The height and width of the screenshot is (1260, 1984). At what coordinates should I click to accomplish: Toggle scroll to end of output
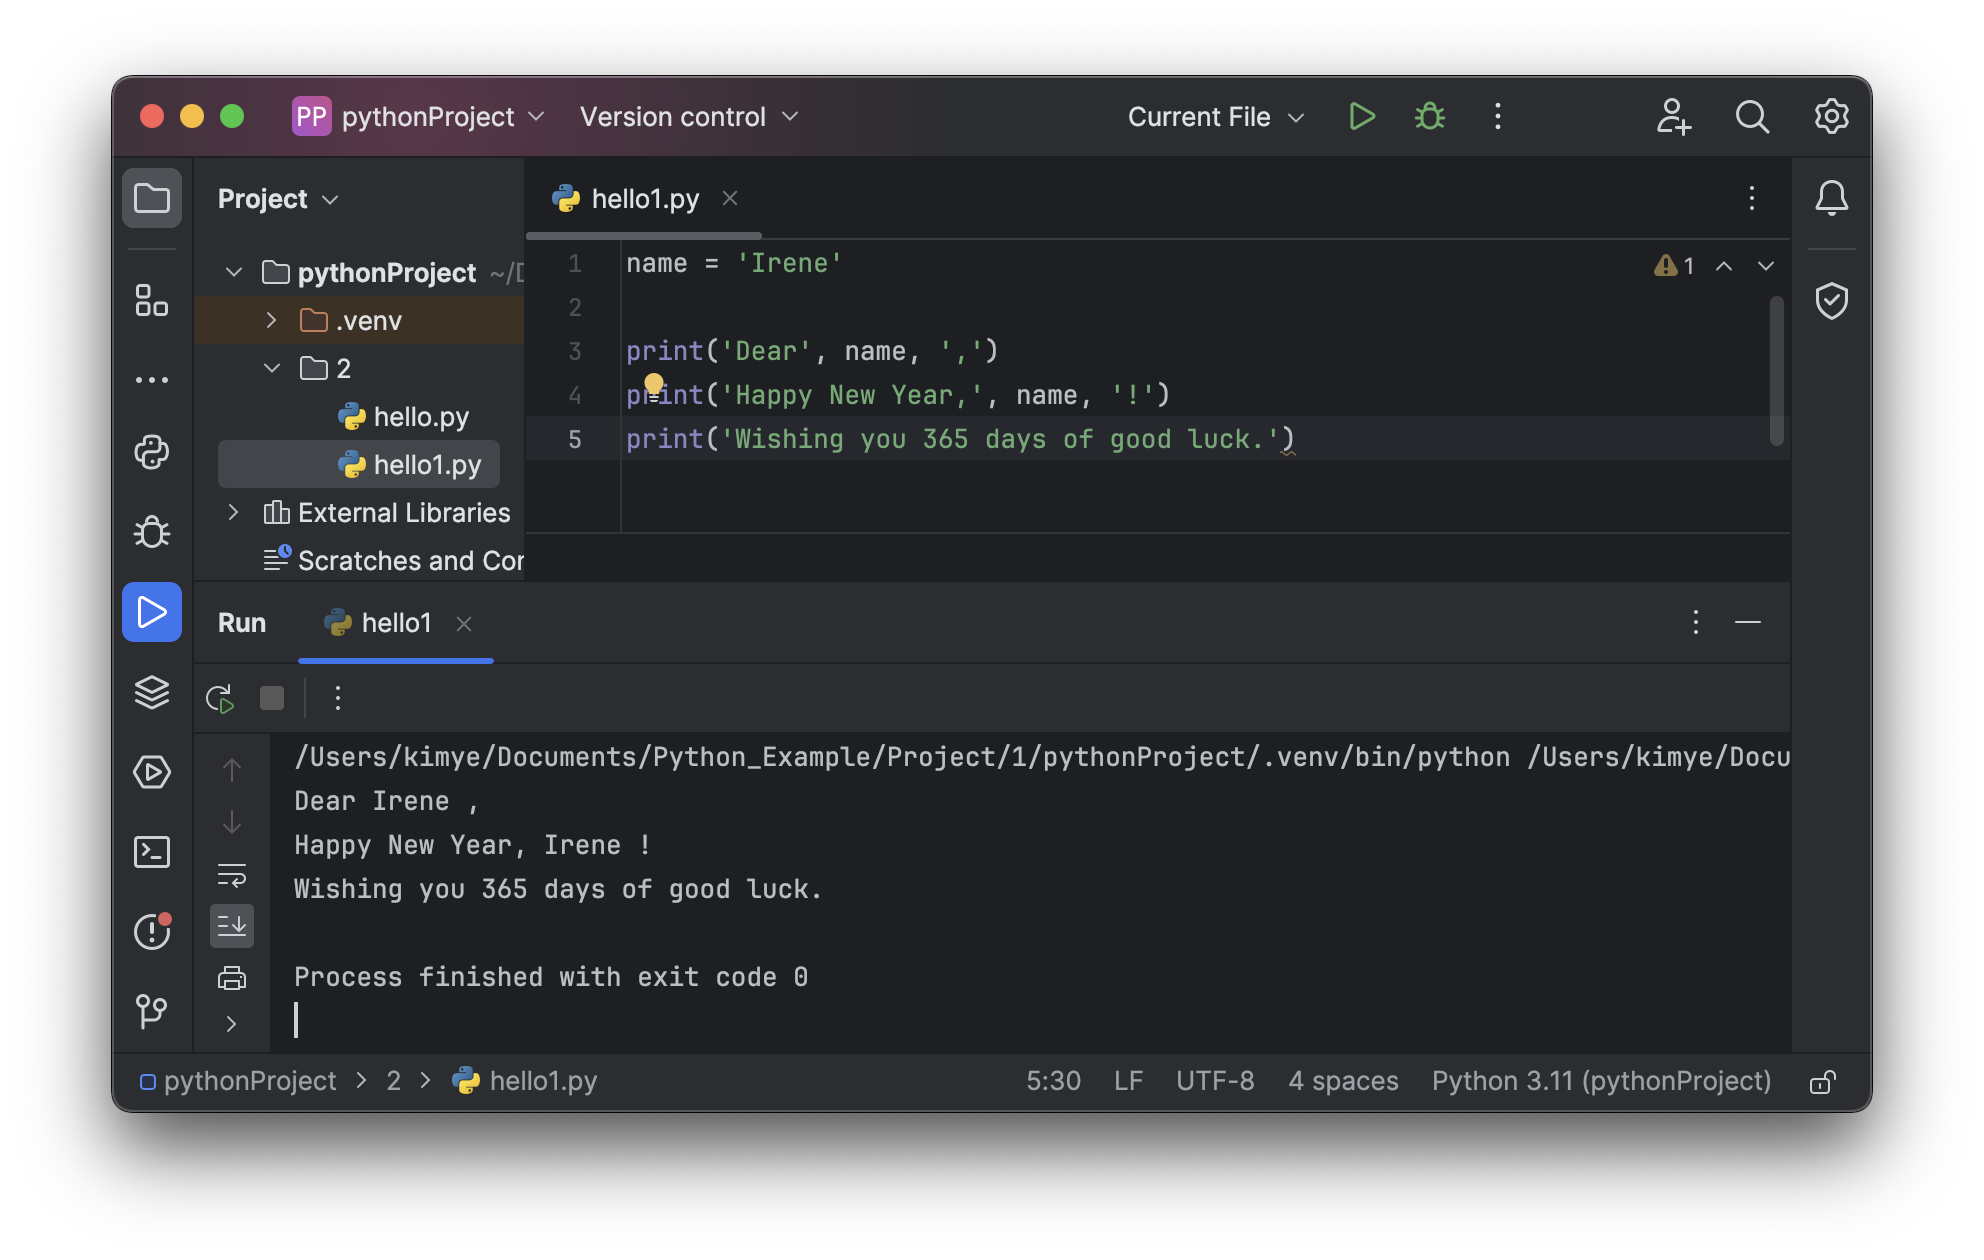coord(232,926)
